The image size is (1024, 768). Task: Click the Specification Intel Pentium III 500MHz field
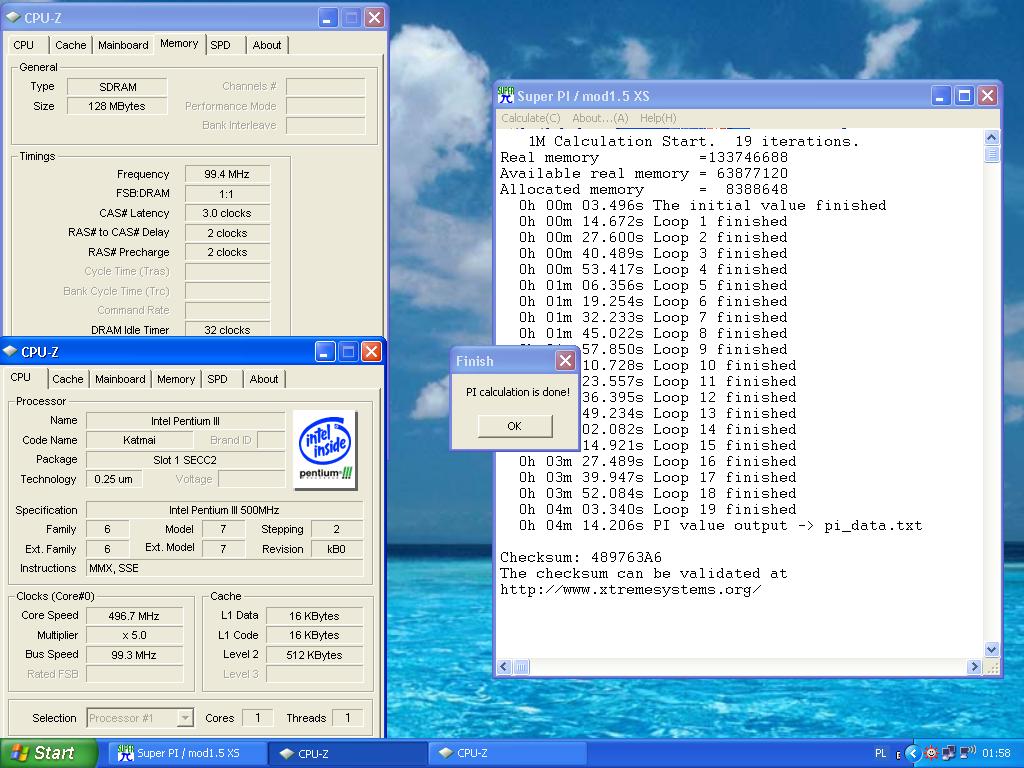[225, 510]
